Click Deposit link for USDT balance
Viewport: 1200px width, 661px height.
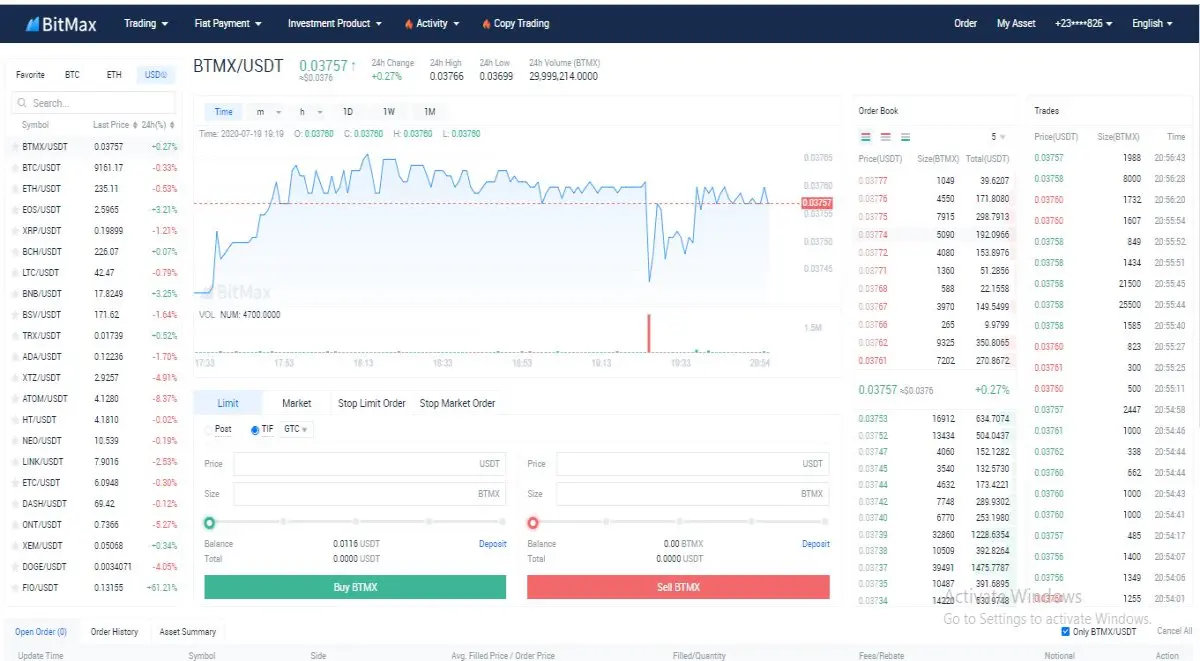point(493,544)
